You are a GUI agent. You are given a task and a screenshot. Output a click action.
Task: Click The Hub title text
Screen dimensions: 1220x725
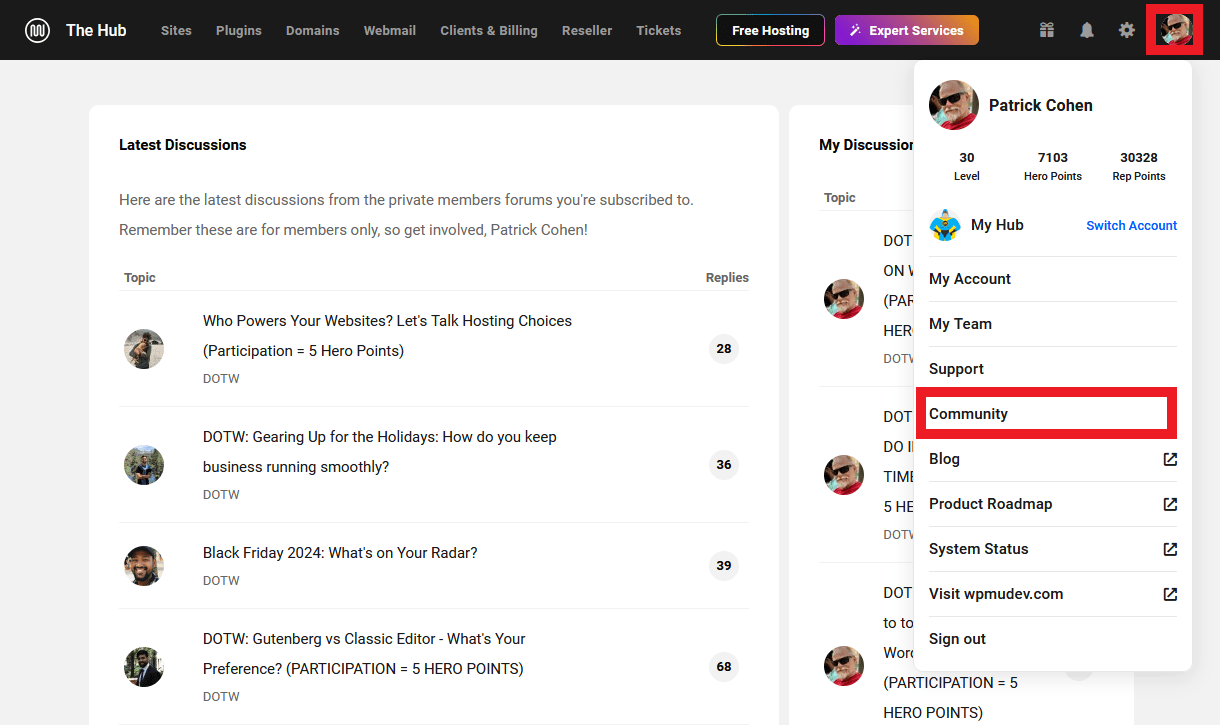[96, 30]
